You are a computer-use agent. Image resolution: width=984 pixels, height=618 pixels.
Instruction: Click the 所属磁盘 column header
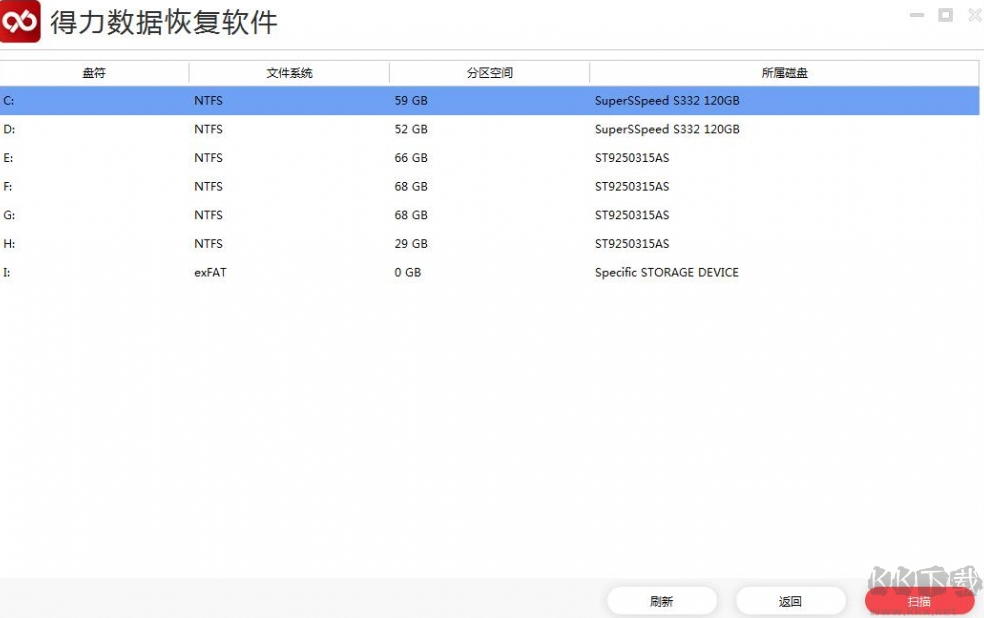tap(783, 72)
